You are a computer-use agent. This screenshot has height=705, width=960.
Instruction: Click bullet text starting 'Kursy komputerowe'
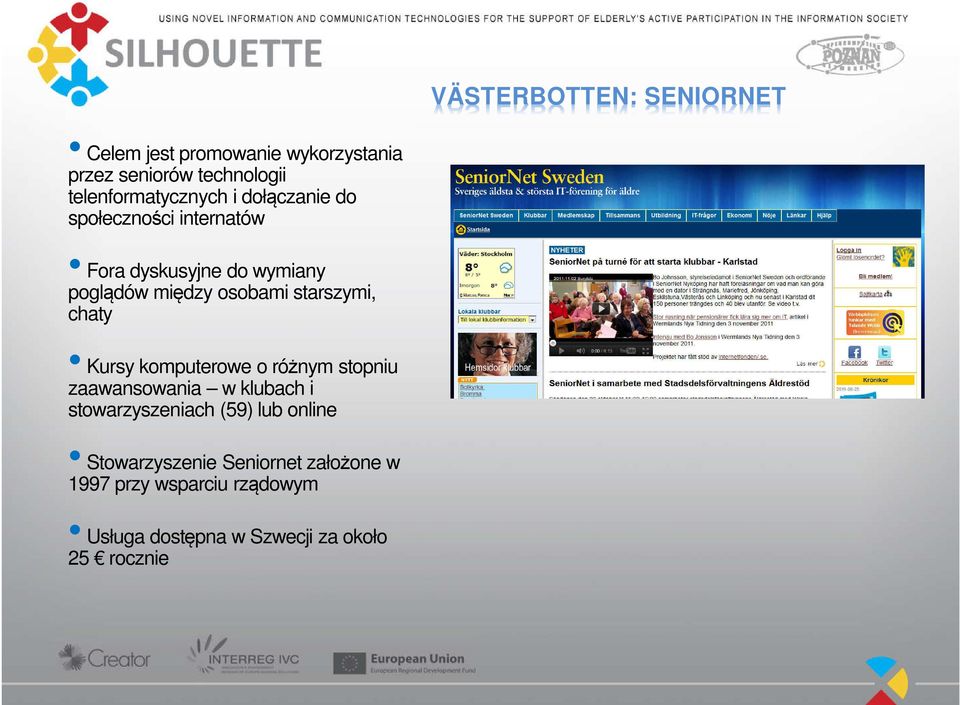[x=233, y=388]
